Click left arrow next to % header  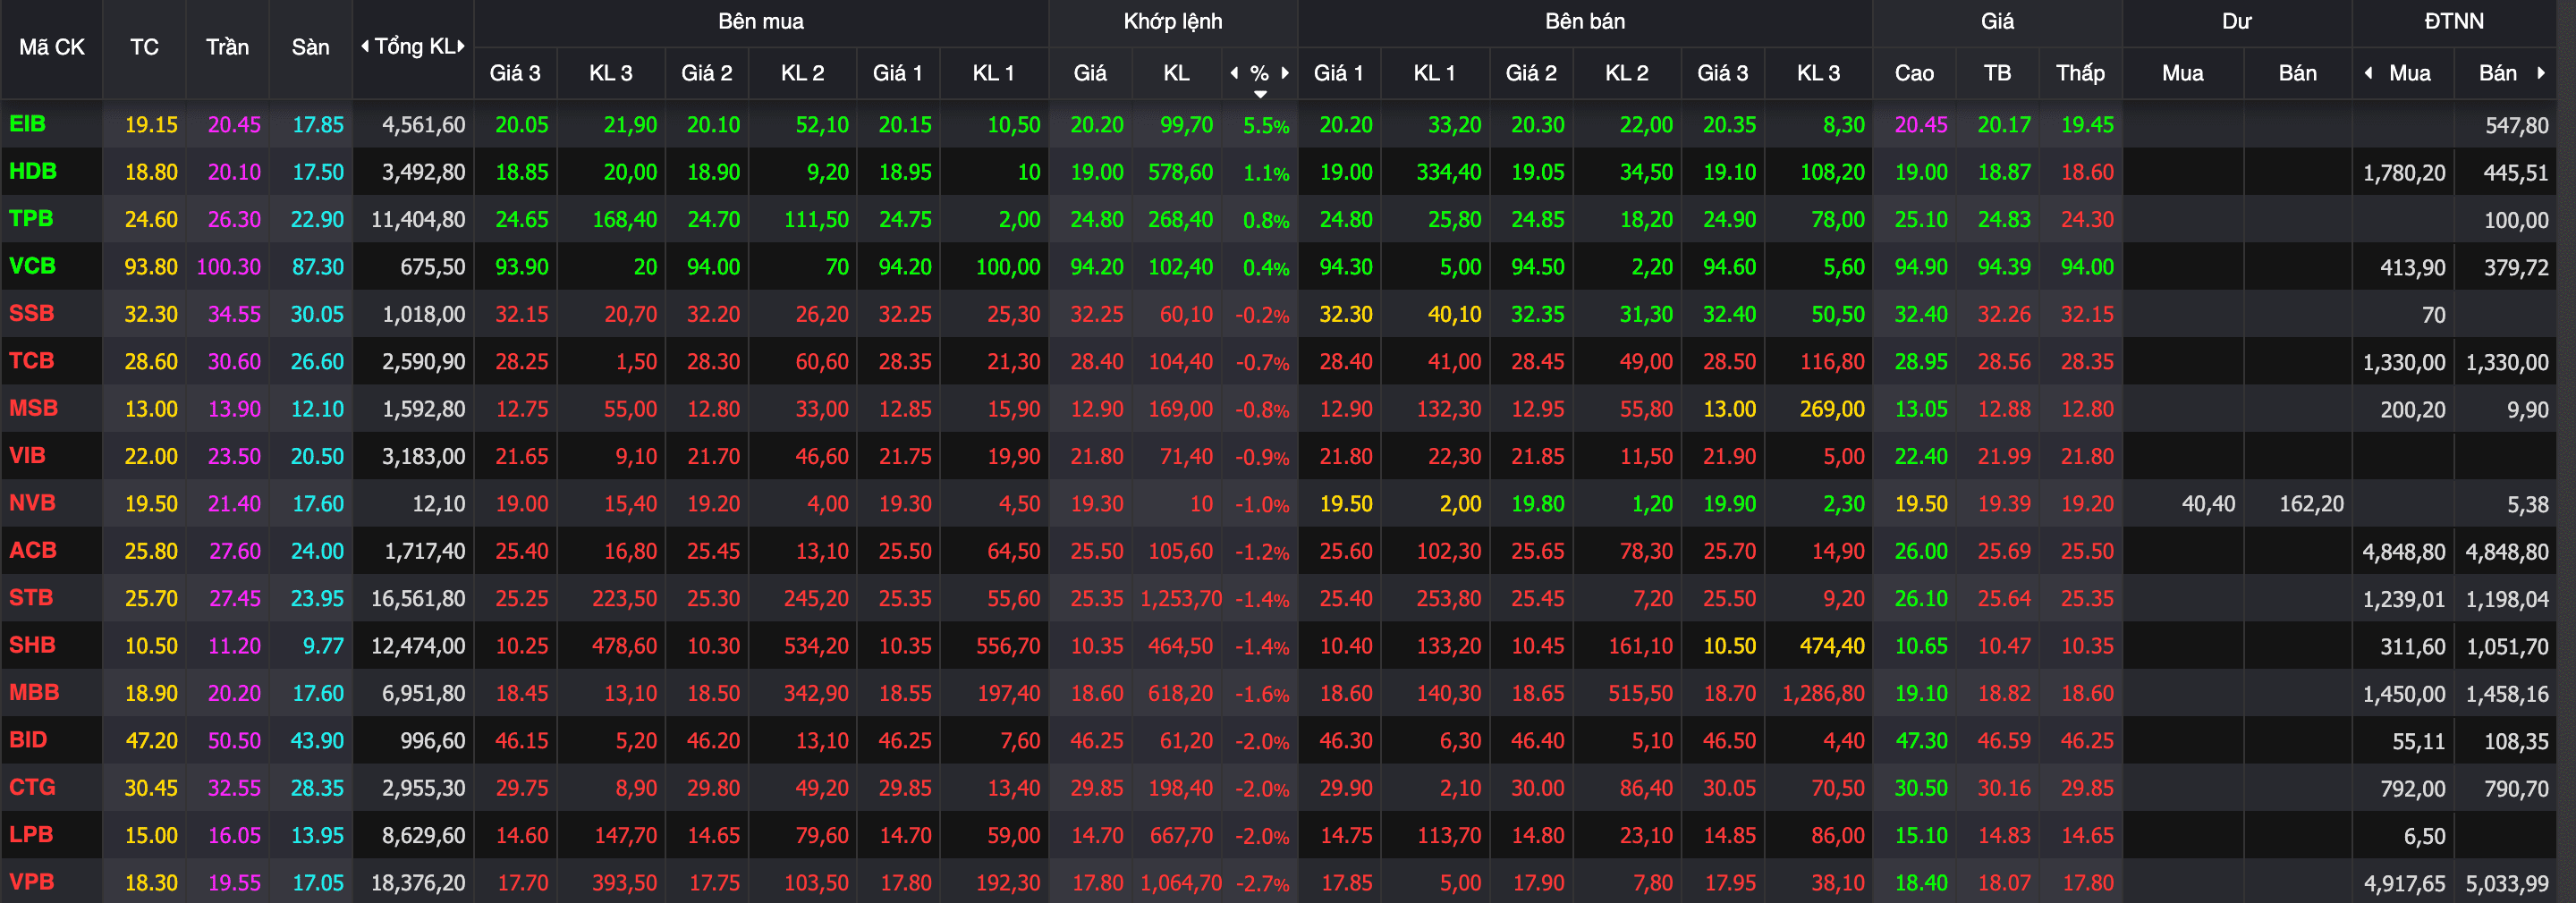coord(1234,72)
